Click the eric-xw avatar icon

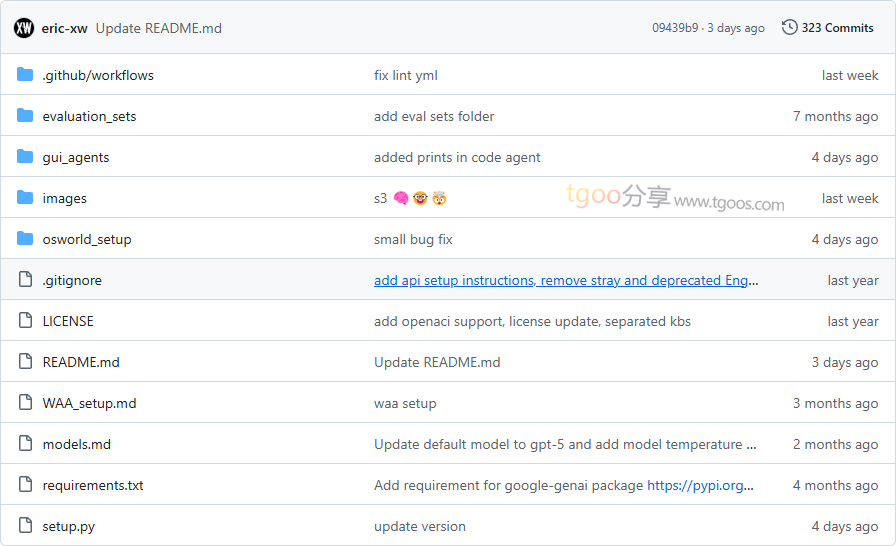pos(24,28)
